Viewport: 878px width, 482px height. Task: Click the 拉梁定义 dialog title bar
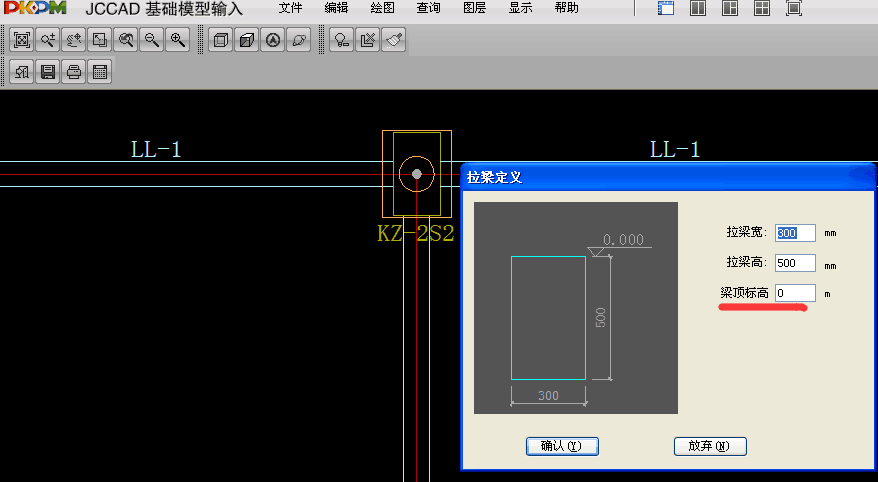[x=667, y=177]
